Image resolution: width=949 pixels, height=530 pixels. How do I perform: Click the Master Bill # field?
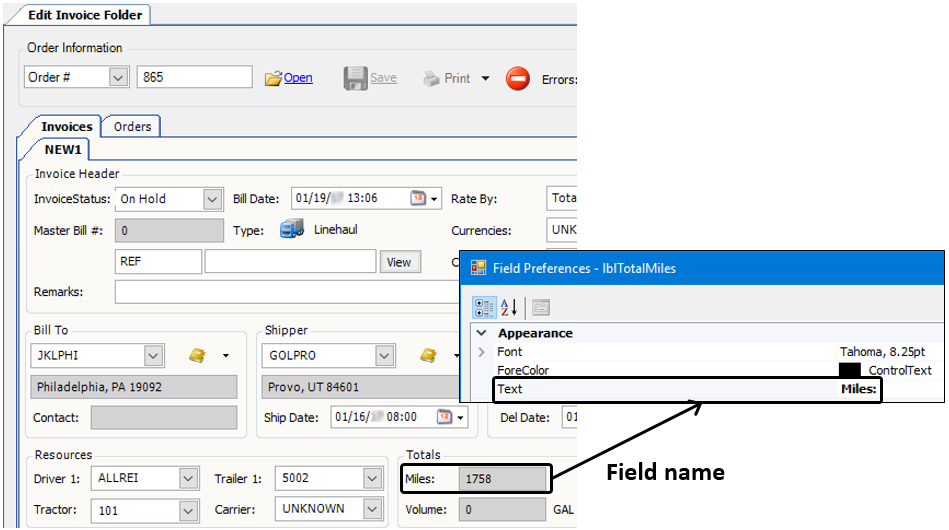click(x=169, y=231)
